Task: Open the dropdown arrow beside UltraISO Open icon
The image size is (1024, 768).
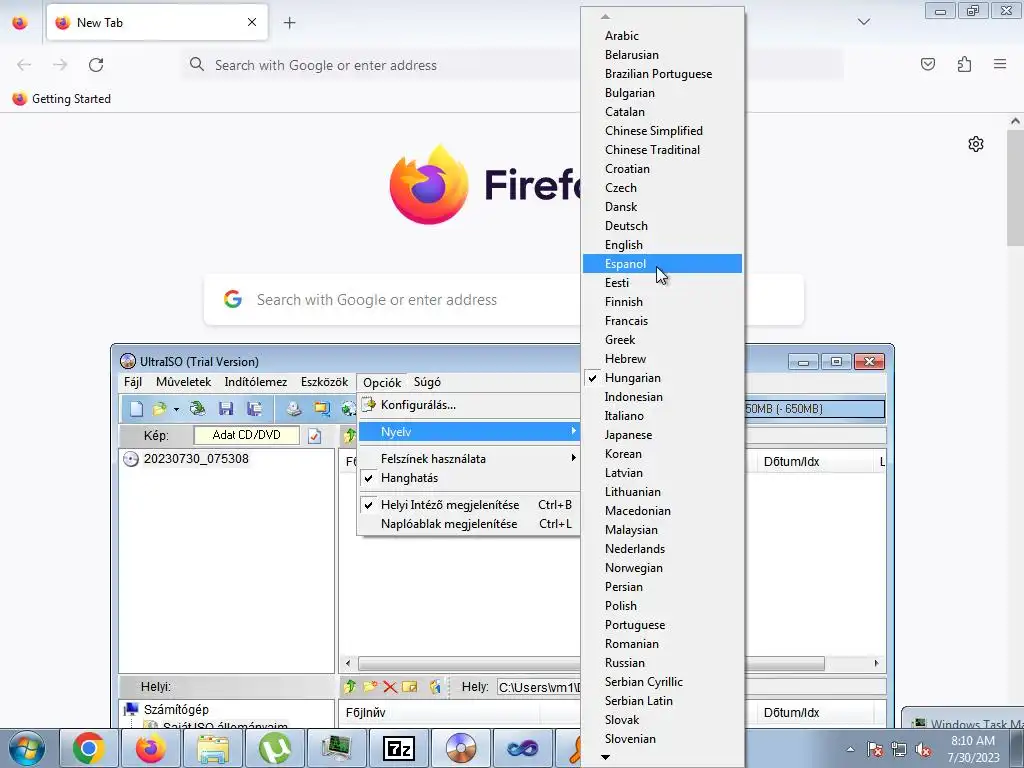Action: coord(176,409)
